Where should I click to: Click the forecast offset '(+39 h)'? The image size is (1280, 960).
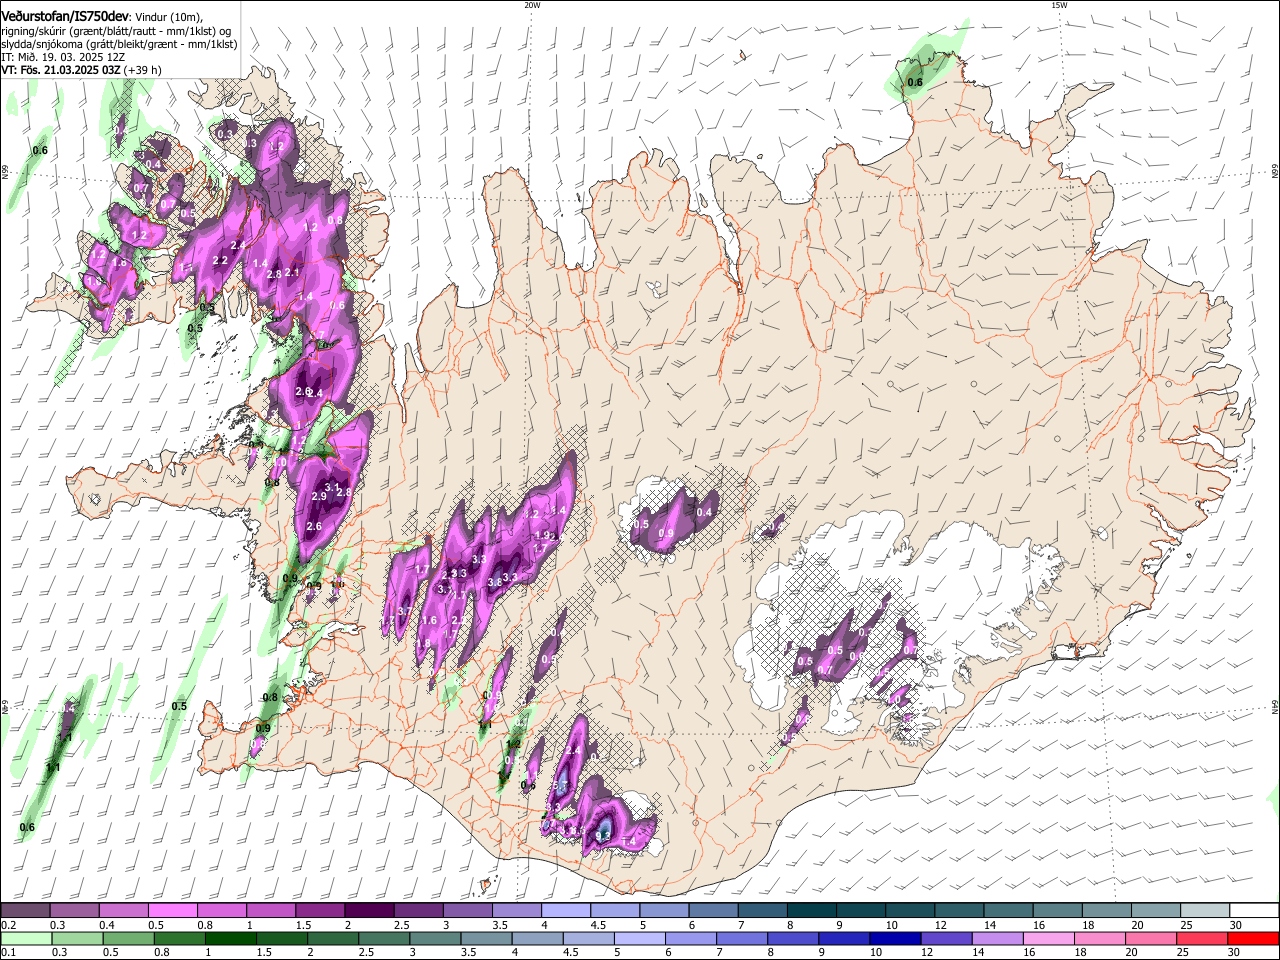pyautogui.click(x=144, y=71)
